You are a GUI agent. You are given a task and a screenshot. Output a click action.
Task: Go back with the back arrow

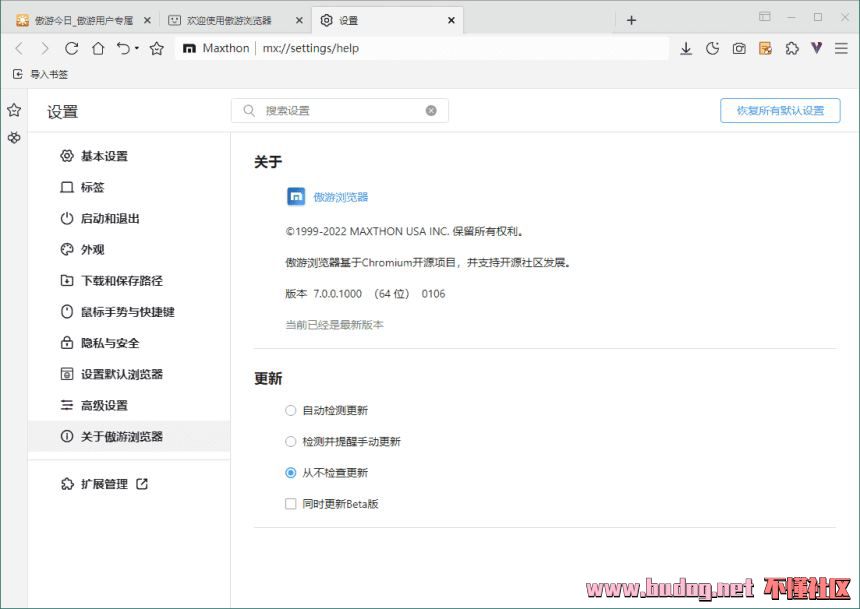(19, 48)
